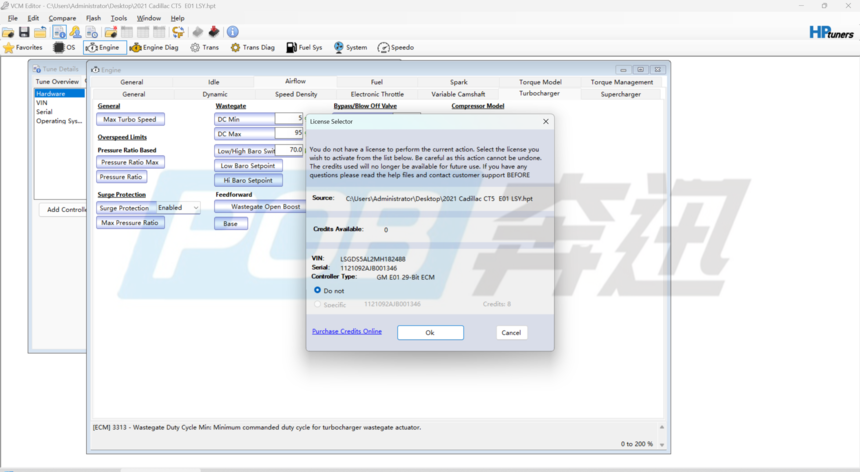Click the Max Turbo Speed button
860x472 pixels.
coord(130,120)
